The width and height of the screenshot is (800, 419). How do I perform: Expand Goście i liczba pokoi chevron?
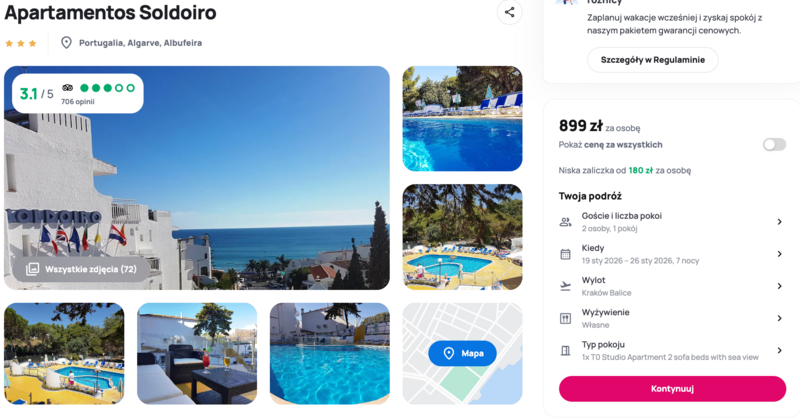[779, 222]
